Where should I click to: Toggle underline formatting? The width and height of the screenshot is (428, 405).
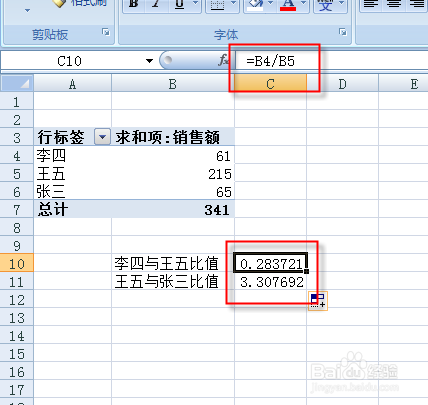(180, 5)
